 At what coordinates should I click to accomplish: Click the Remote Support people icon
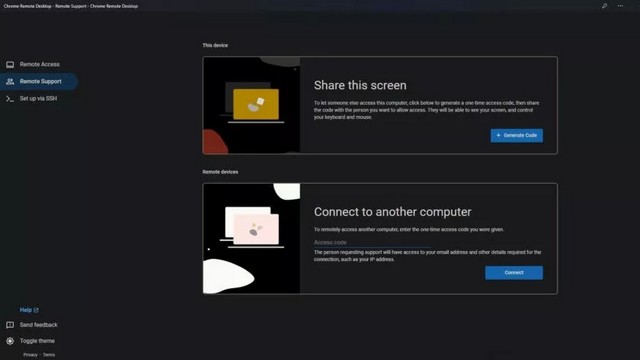coord(10,81)
